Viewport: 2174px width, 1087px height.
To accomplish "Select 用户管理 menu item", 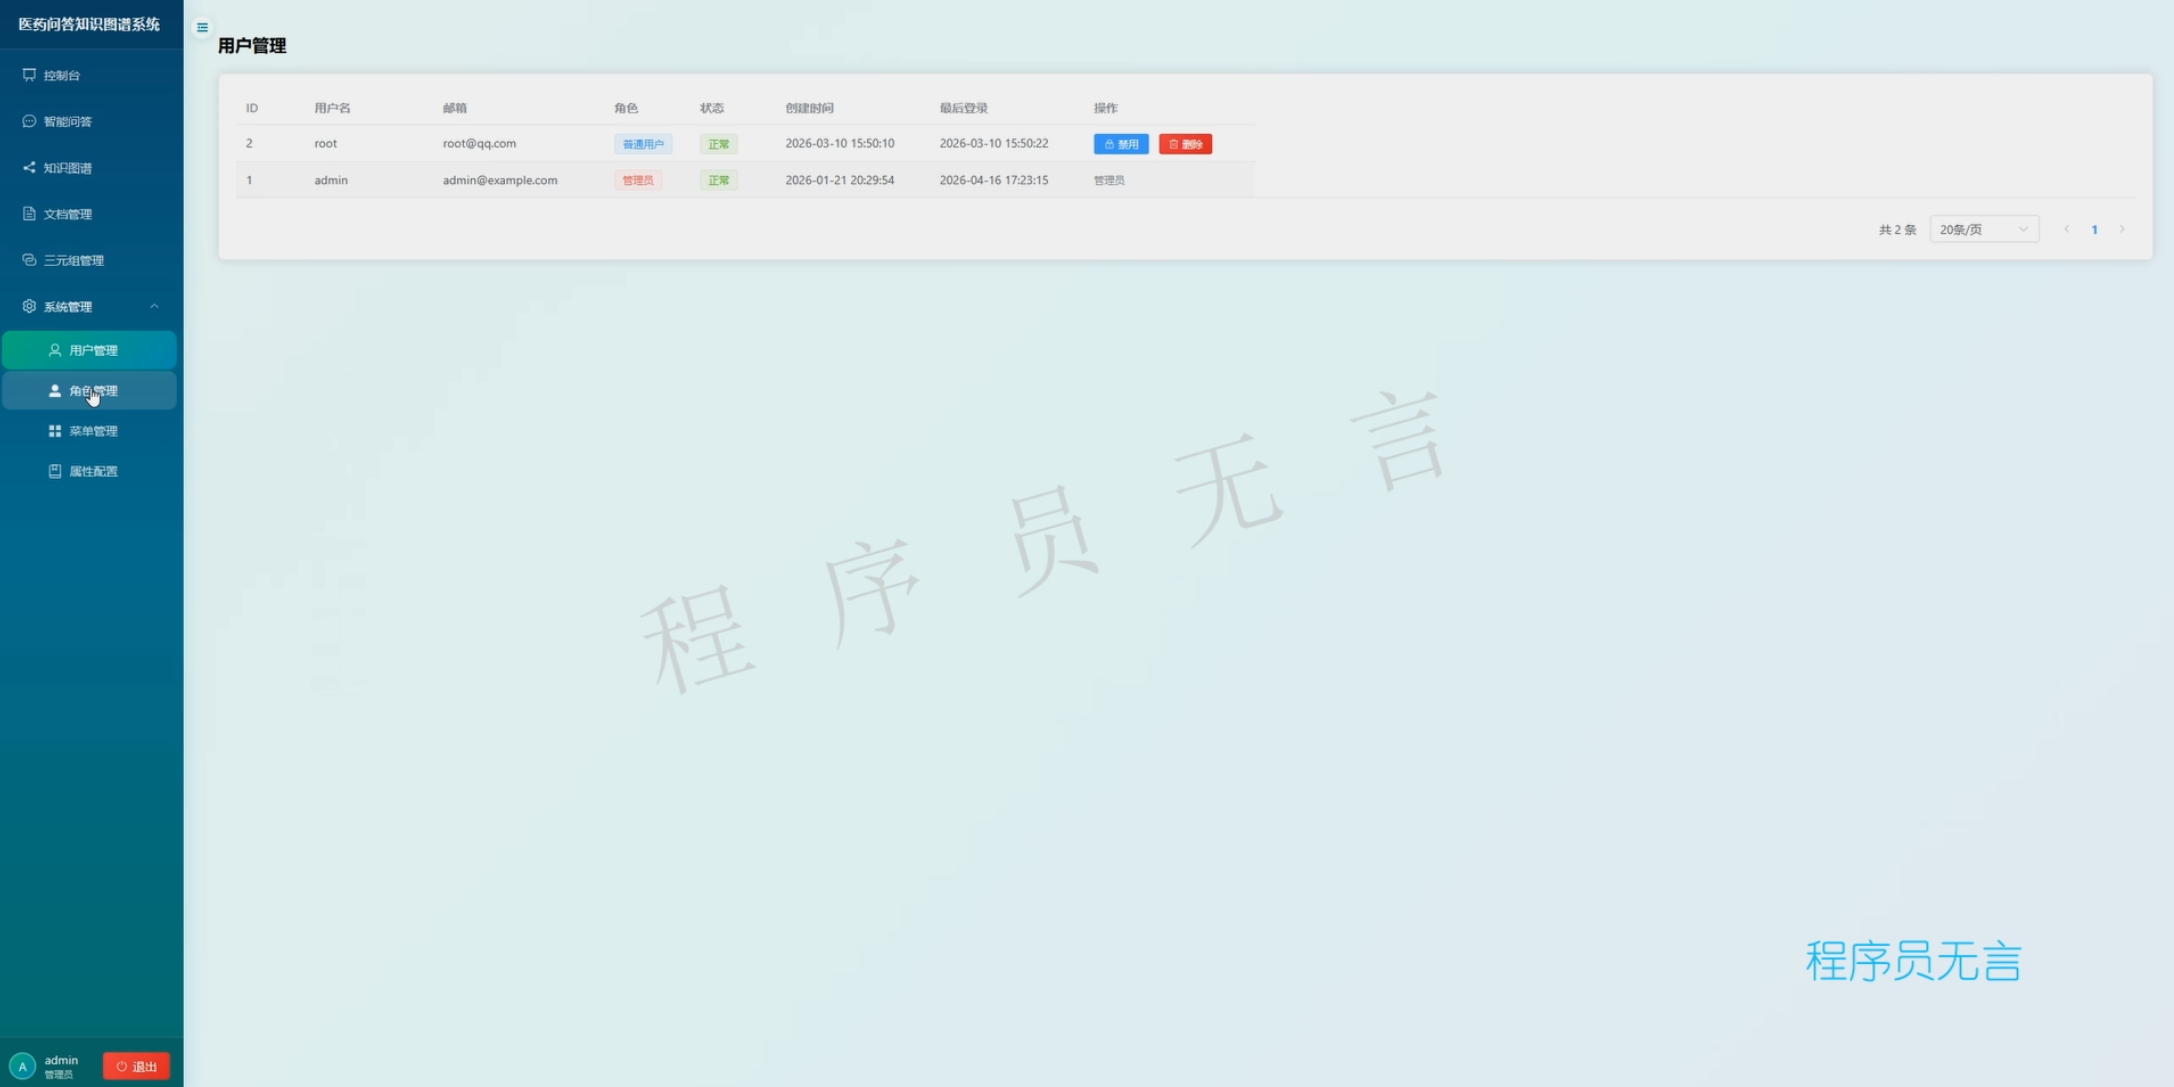I will pos(92,350).
